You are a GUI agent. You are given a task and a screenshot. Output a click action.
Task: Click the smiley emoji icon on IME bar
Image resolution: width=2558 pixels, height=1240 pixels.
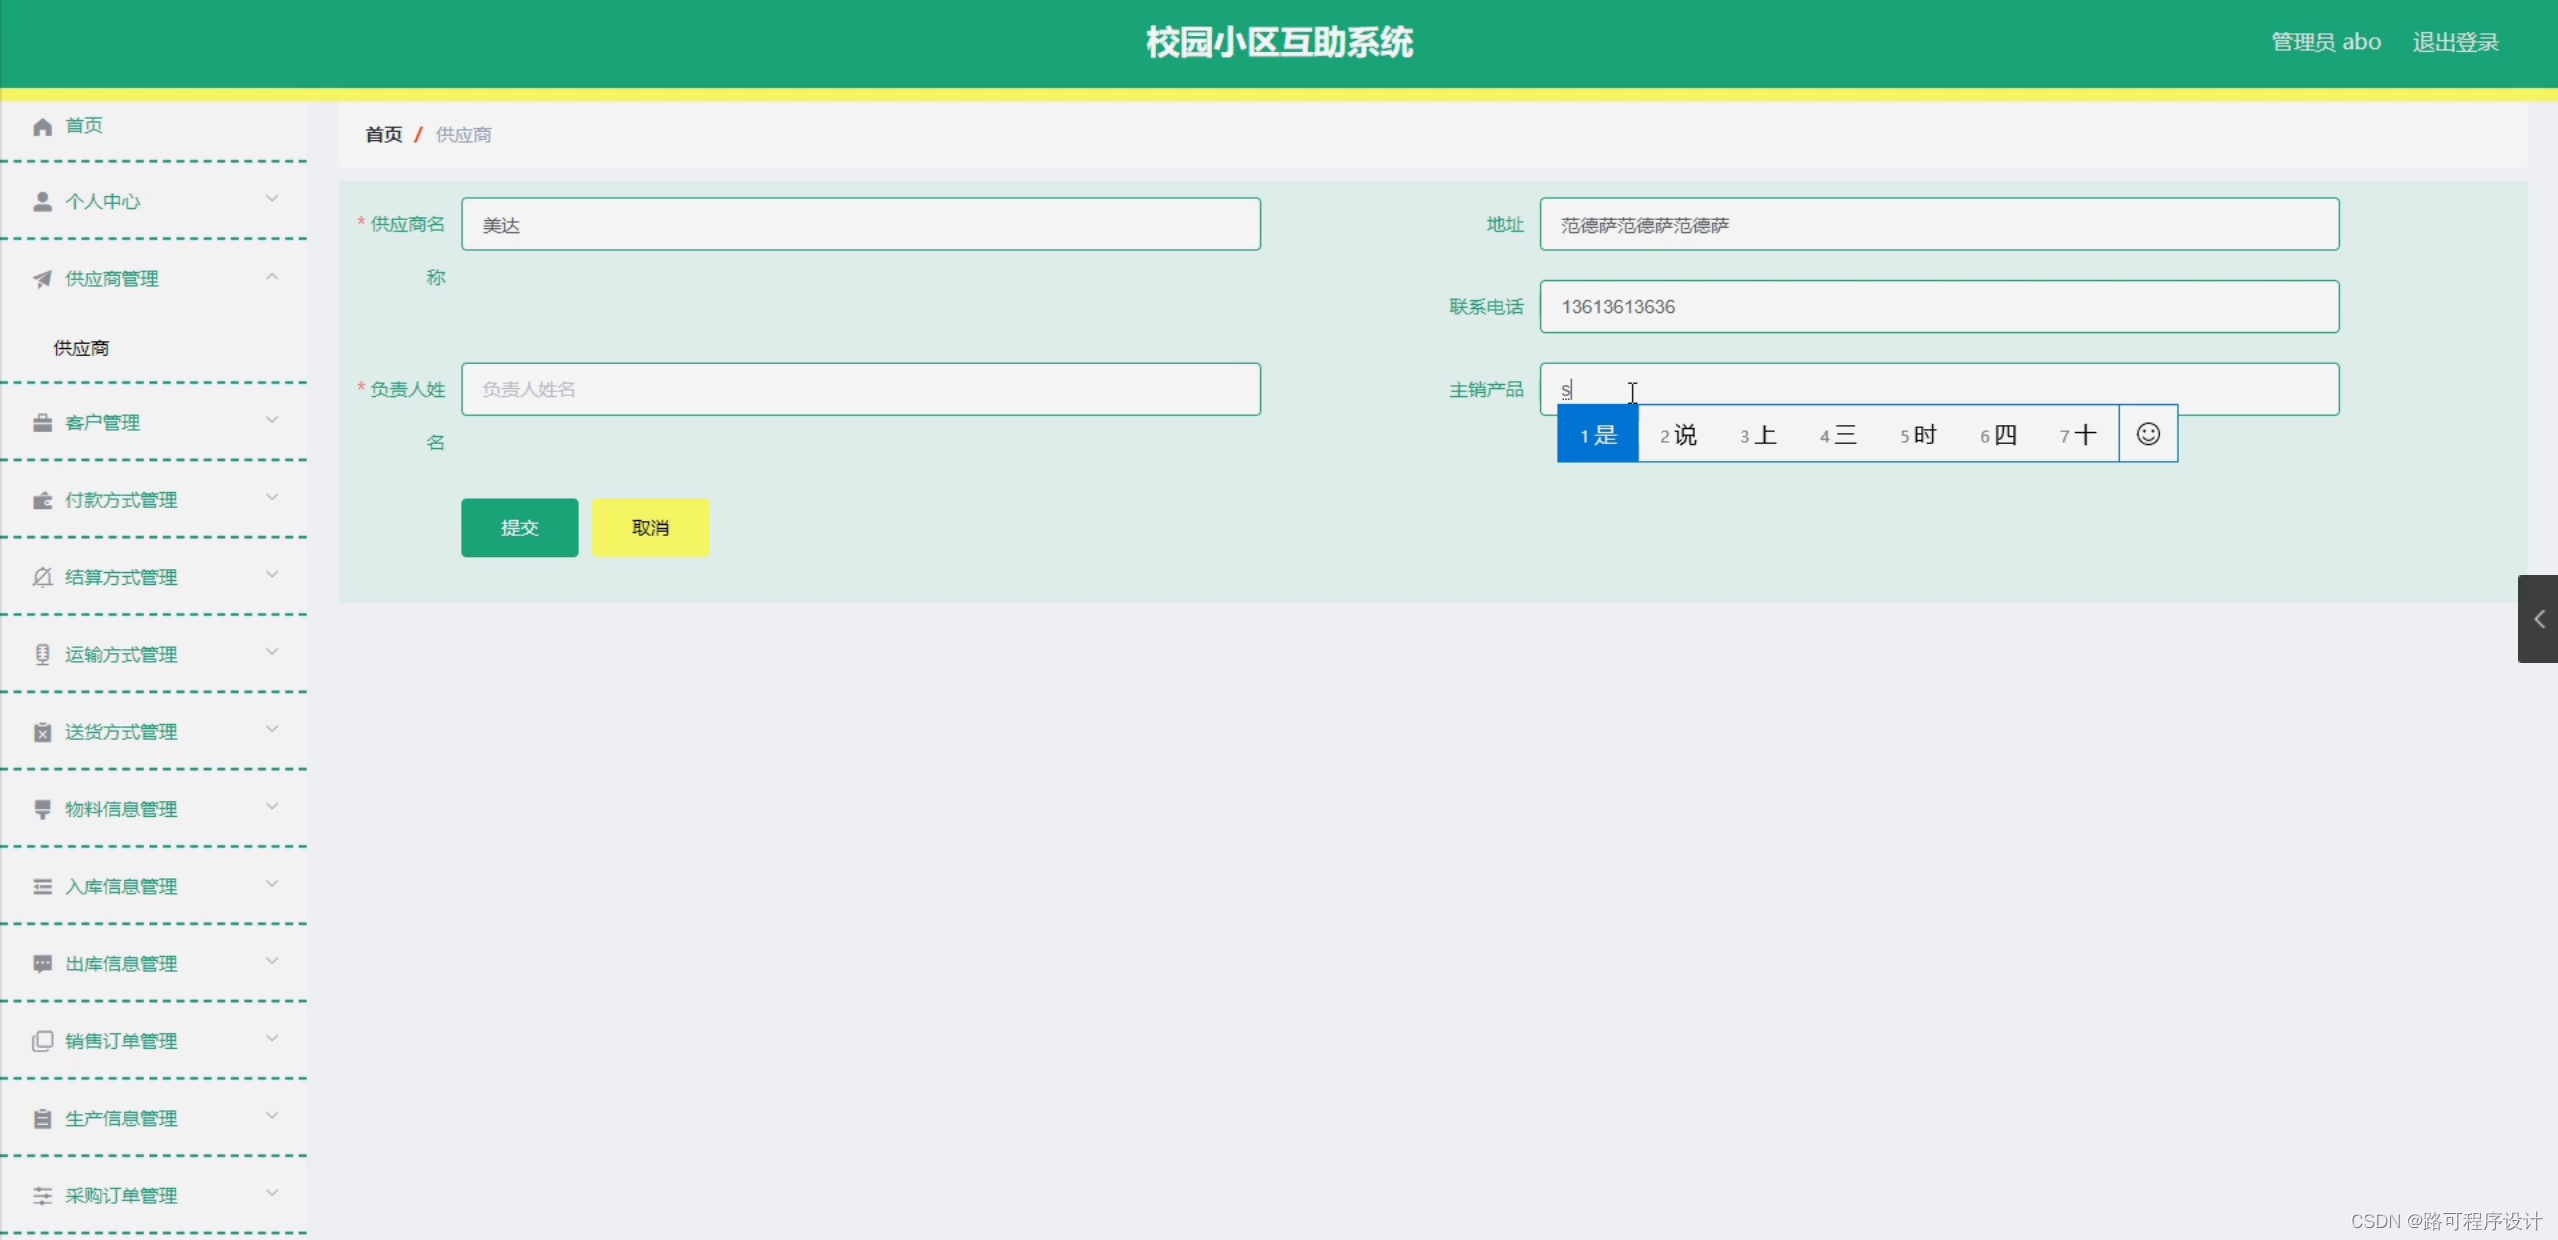2147,433
